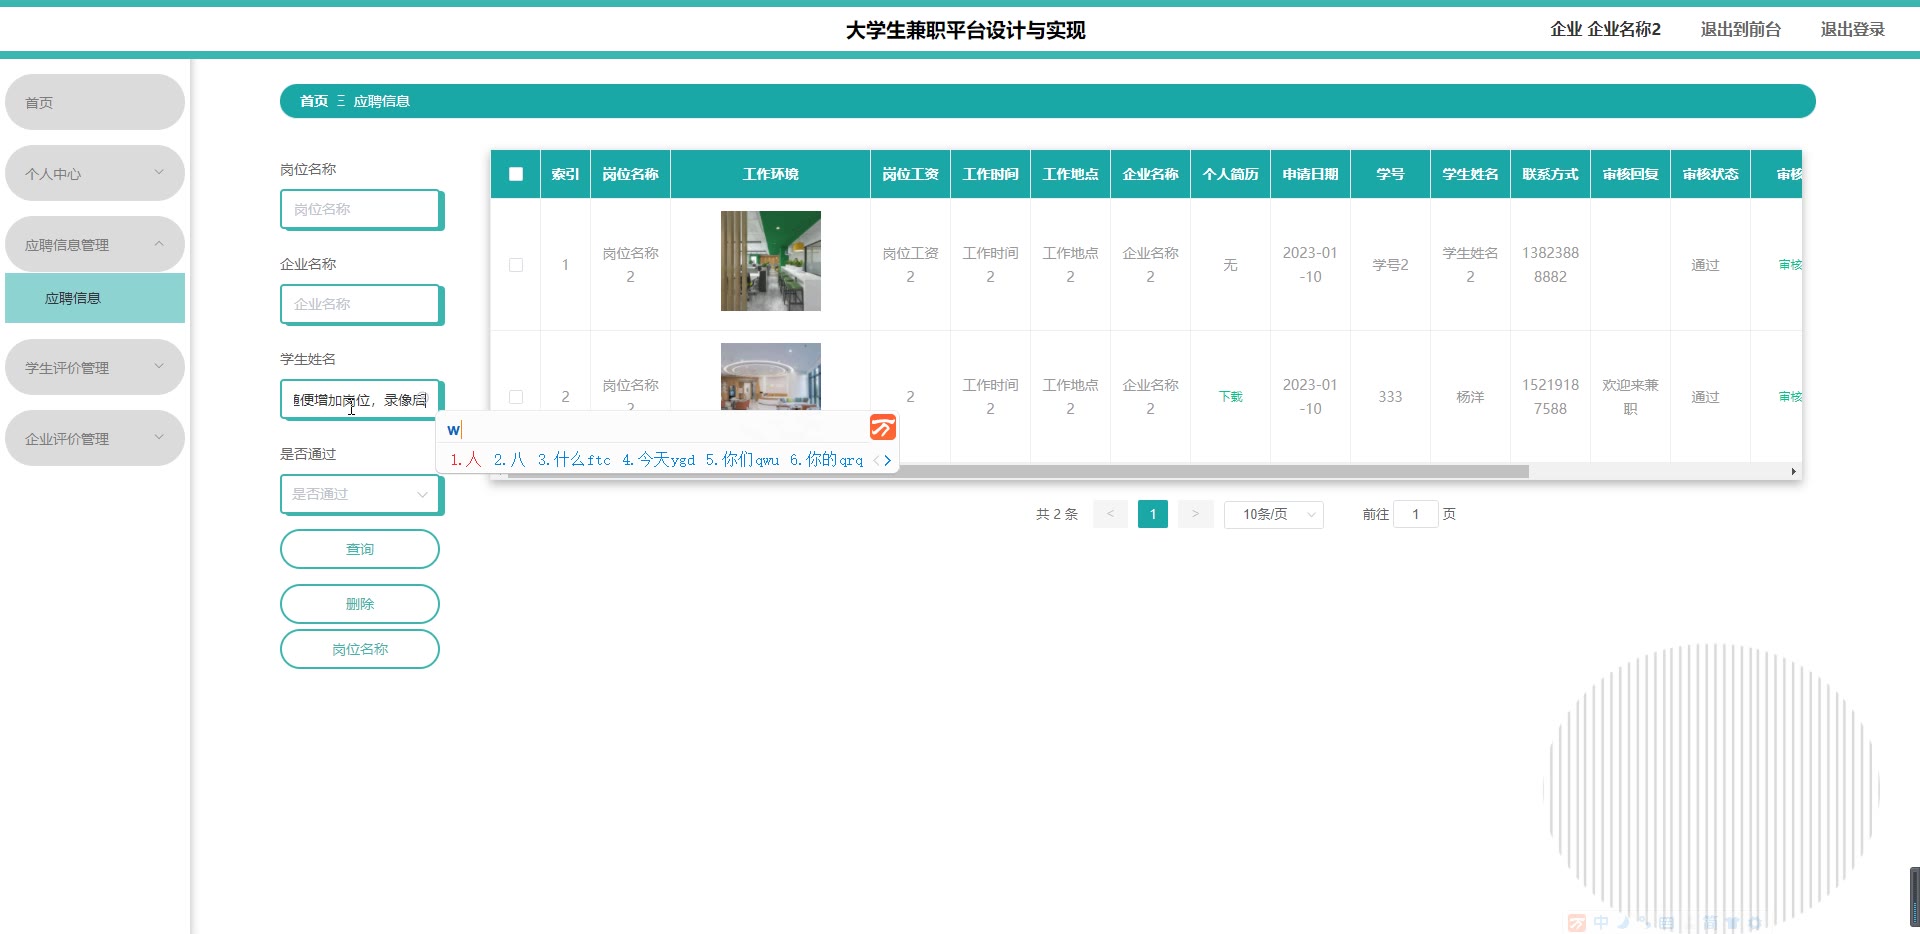Click right arrow of horizontal table scrollbar
This screenshot has width=1920, height=934.
coord(1793,471)
